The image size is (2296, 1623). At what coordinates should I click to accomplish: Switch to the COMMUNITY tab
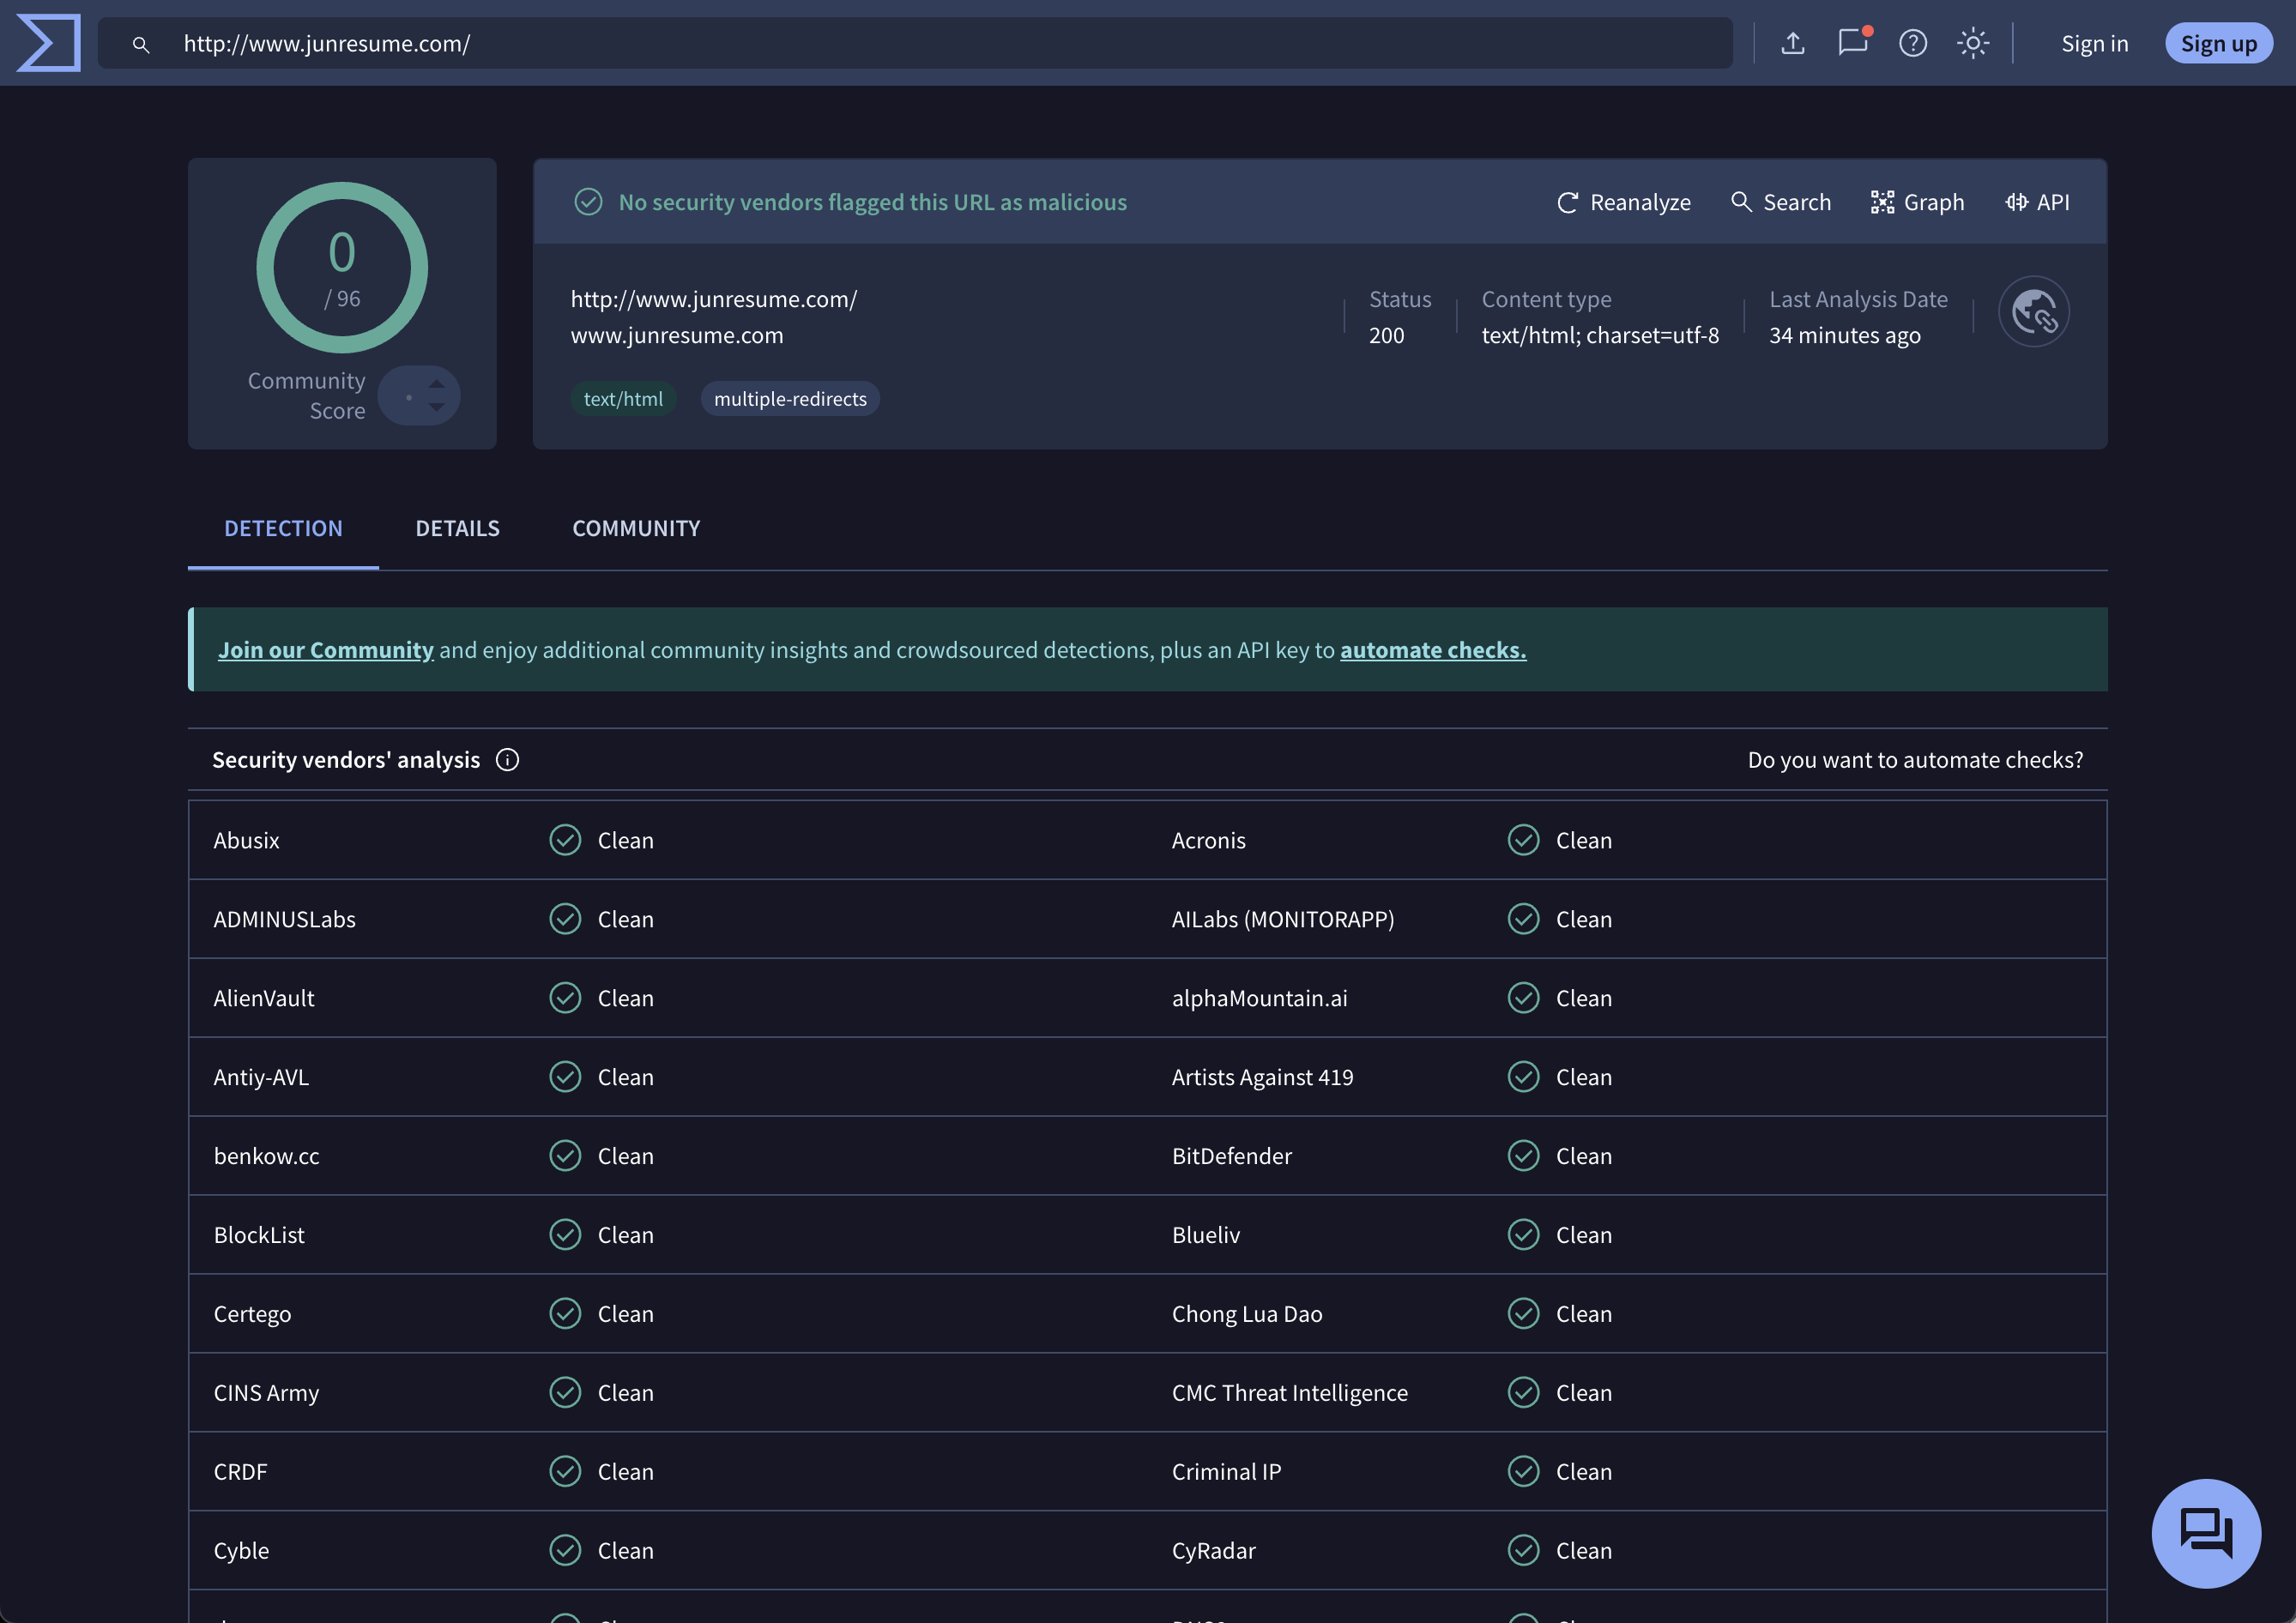[x=636, y=528]
